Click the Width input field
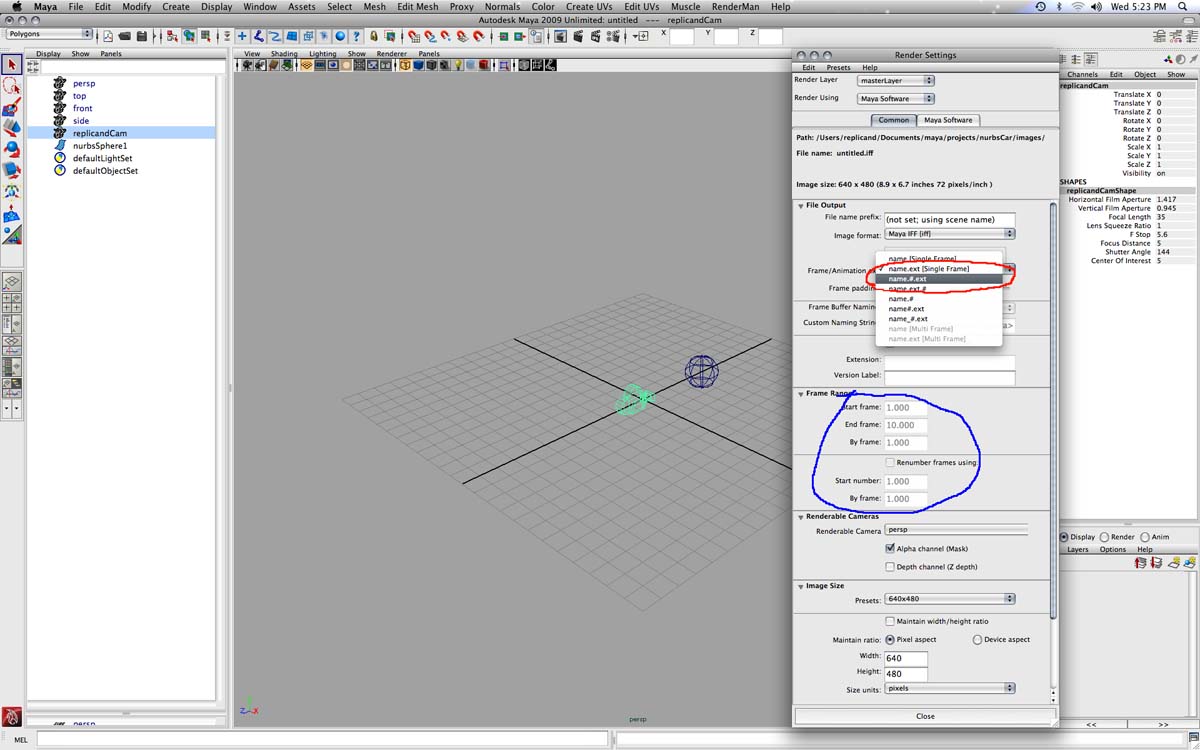Viewport: 1200px width, 750px height. point(905,658)
